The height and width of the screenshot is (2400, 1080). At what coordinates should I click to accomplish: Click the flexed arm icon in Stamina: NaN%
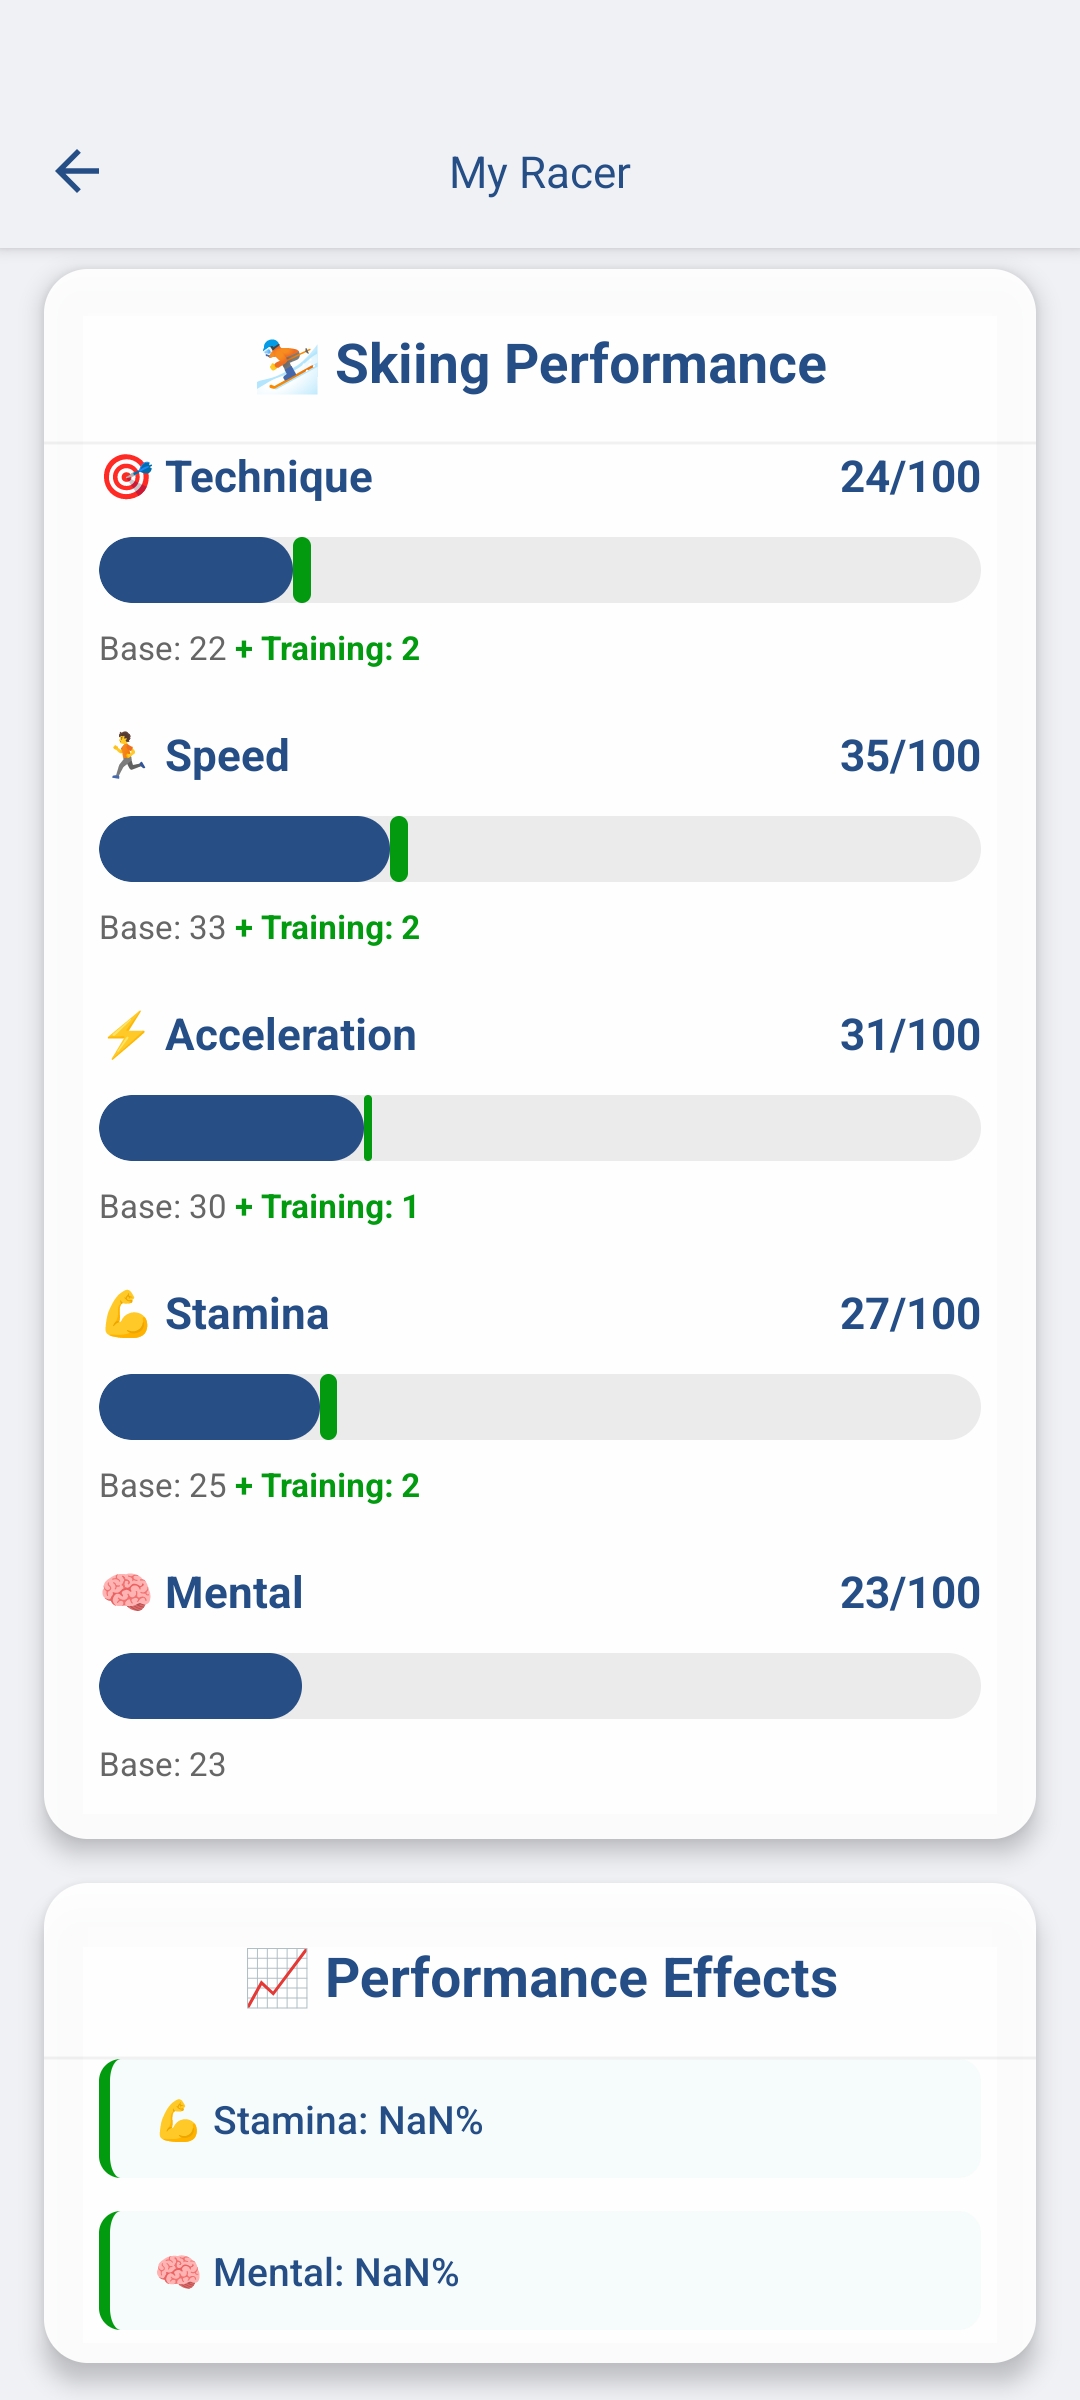click(x=178, y=2121)
